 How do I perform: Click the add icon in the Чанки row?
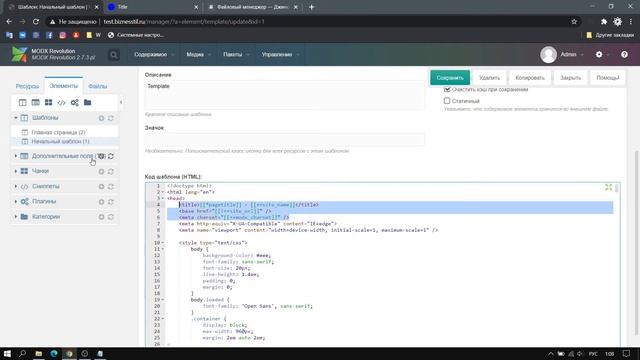click(x=101, y=171)
